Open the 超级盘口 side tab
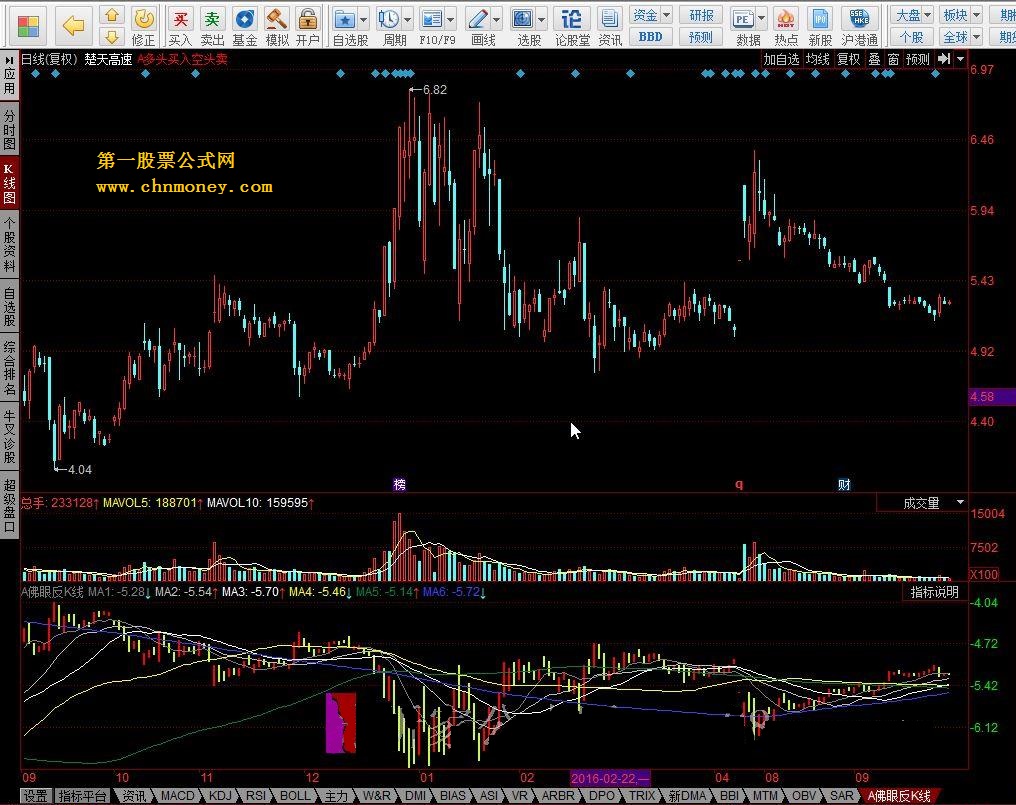1016x805 pixels. coord(9,506)
